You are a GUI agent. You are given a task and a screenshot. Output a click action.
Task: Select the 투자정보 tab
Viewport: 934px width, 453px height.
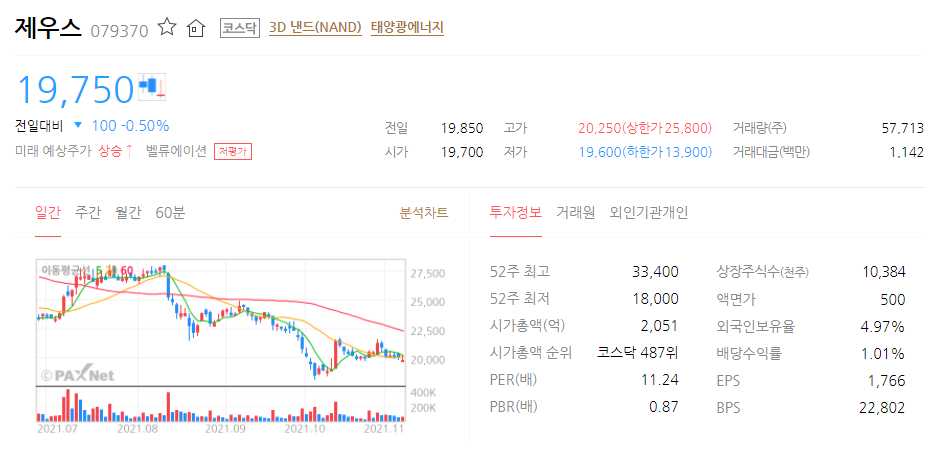(x=516, y=213)
